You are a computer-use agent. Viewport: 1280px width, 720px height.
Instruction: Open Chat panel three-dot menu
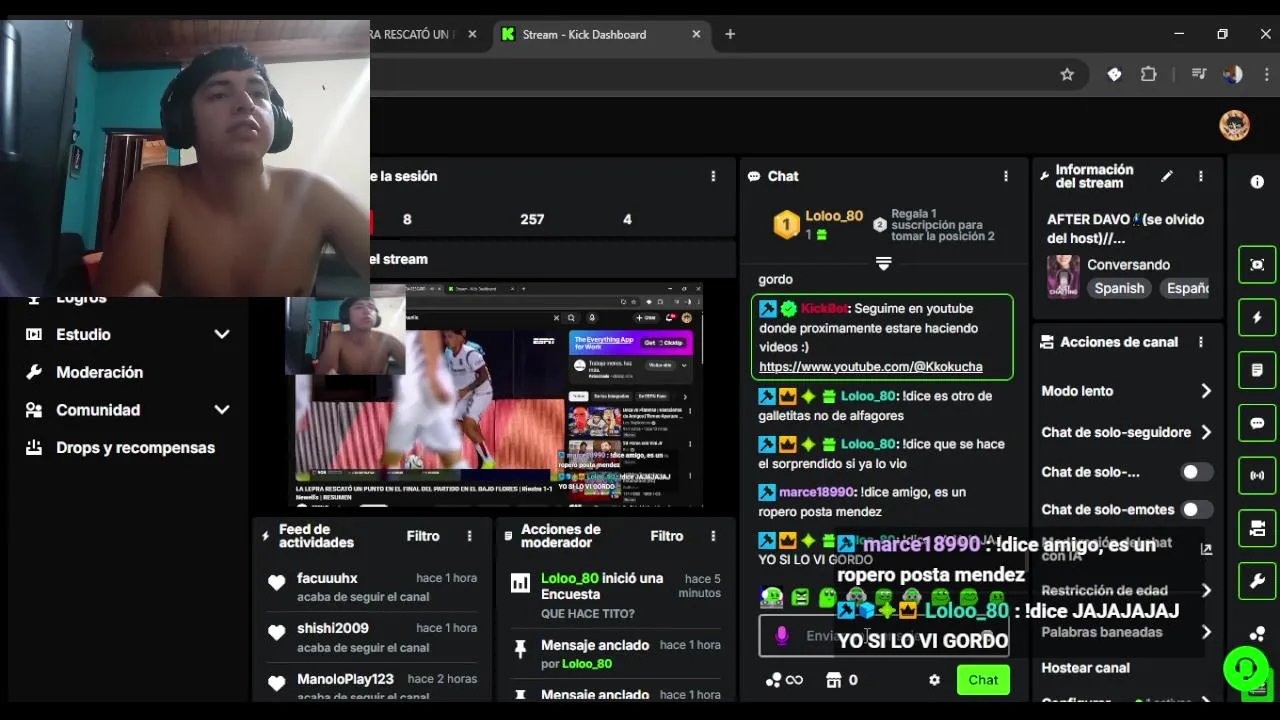(x=1006, y=176)
